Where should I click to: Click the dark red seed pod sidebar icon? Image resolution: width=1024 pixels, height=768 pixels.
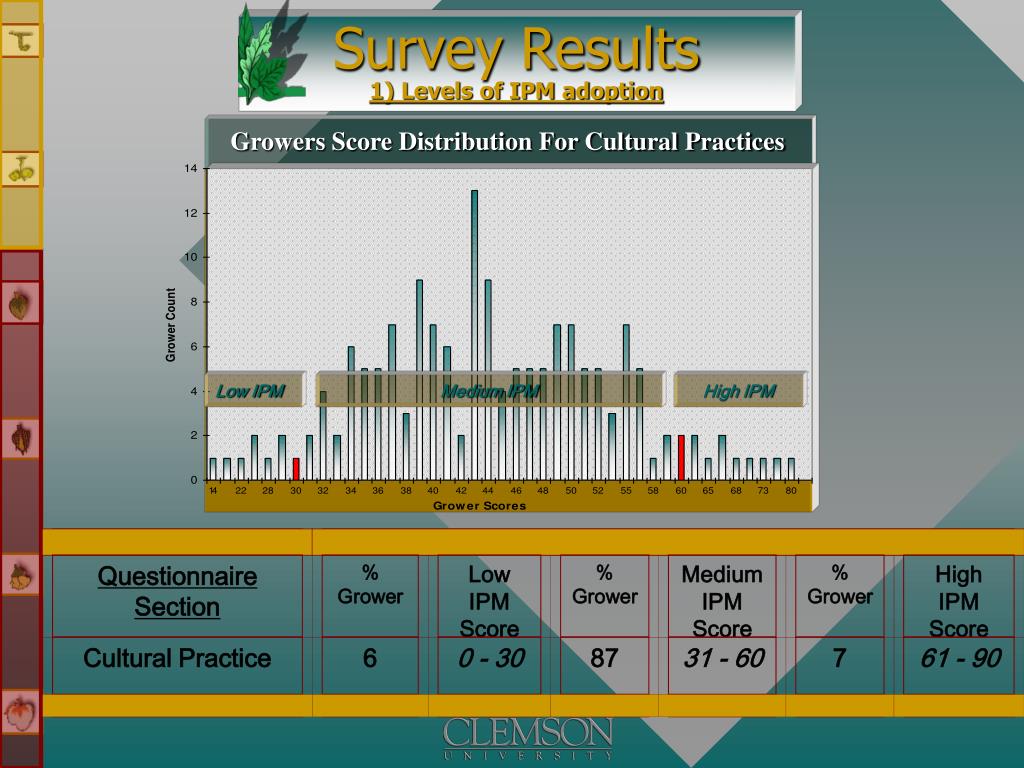click(x=20, y=438)
